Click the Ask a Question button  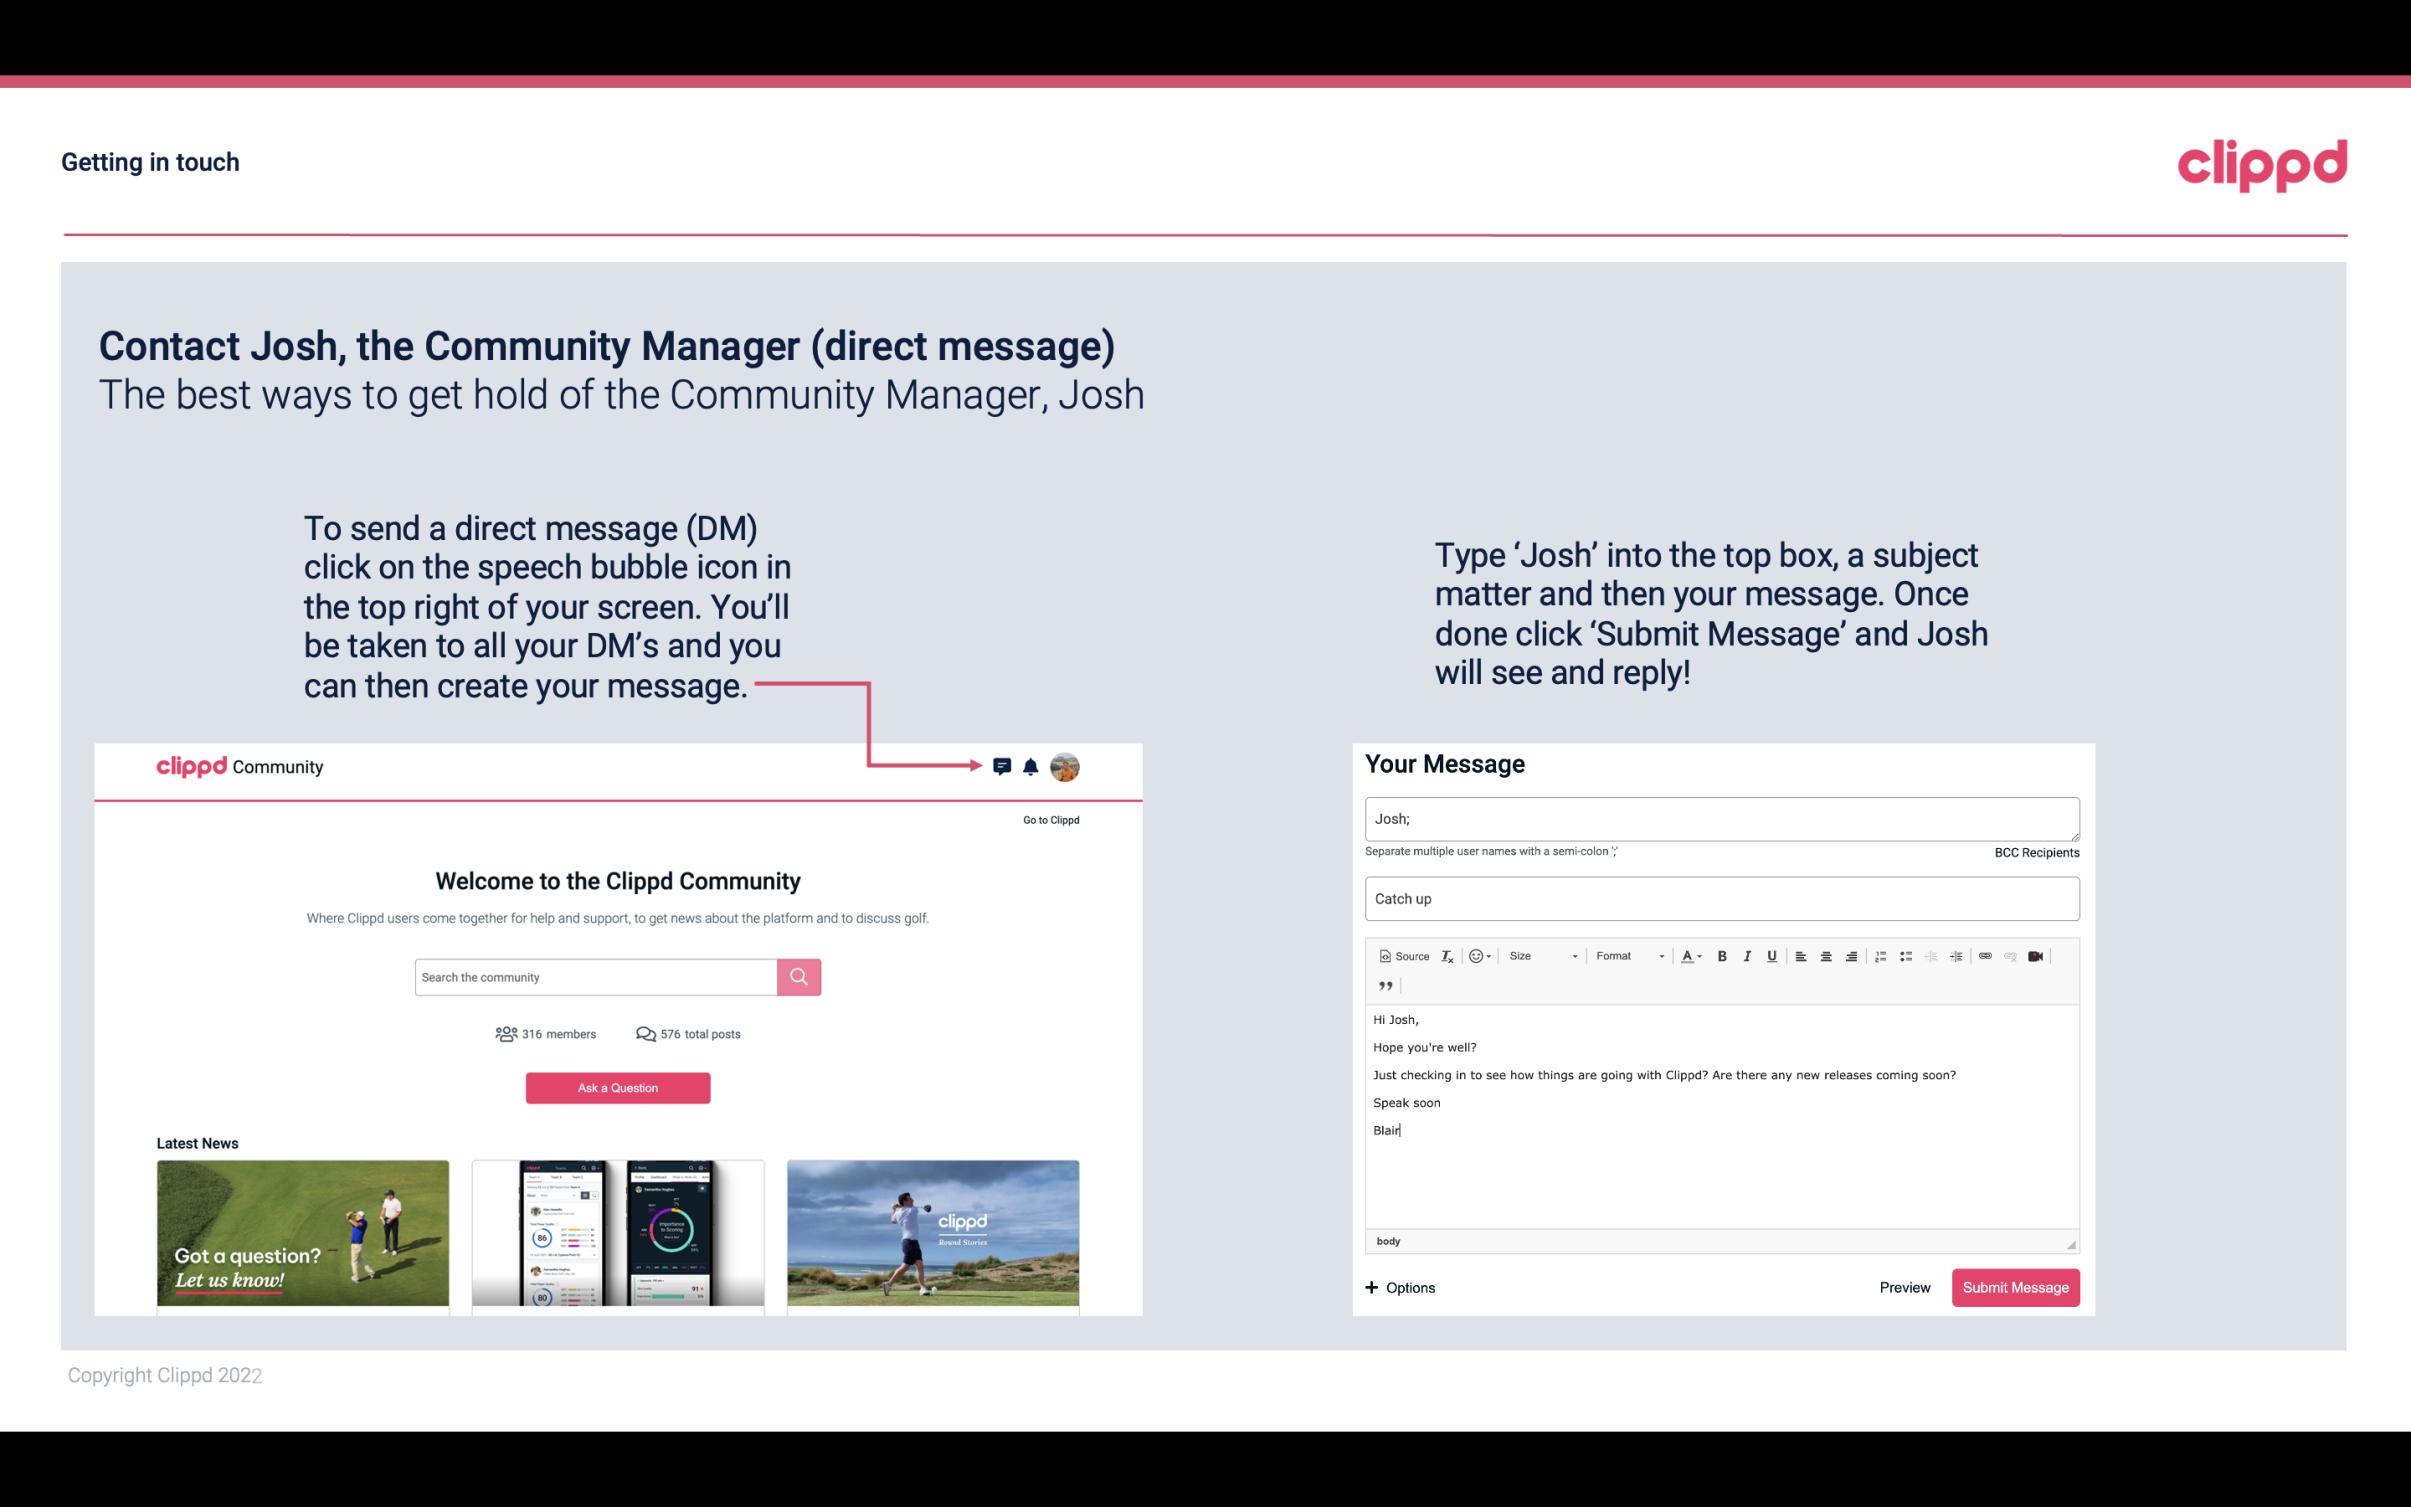click(618, 1089)
